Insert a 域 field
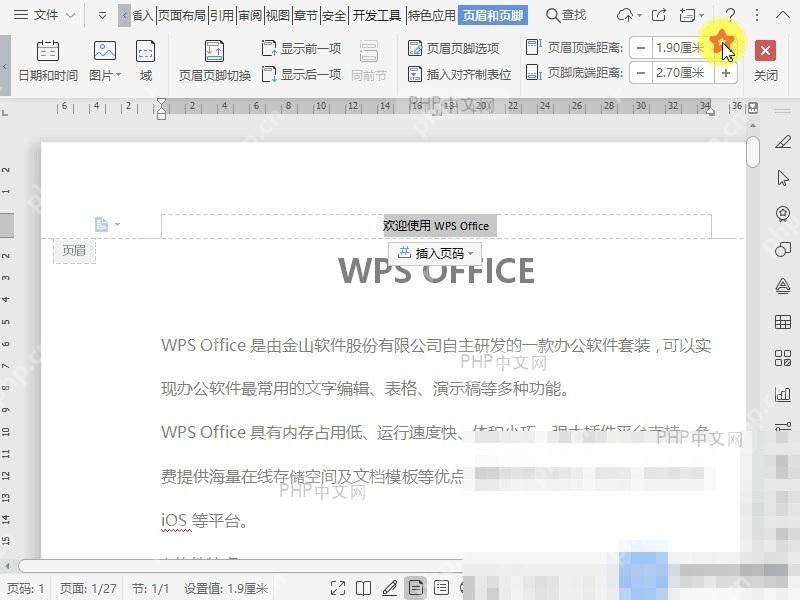800x600 pixels. (145, 61)
